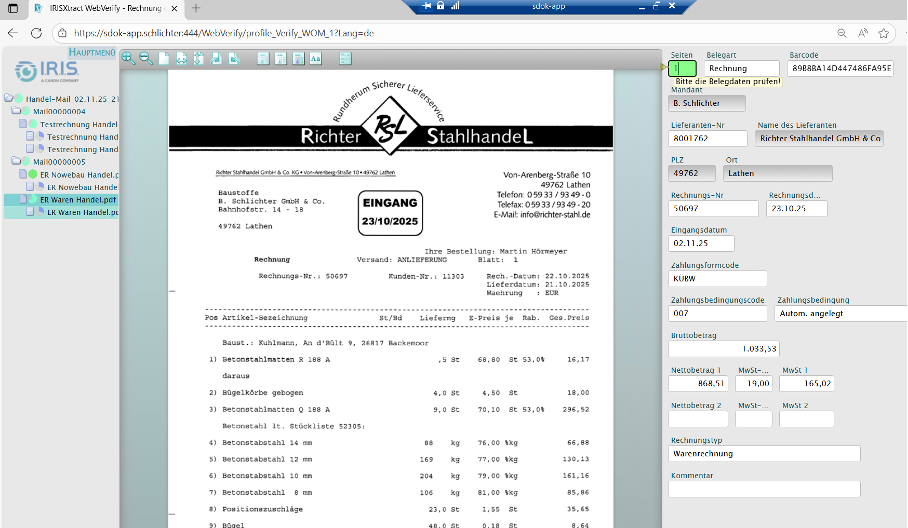Edit the Rechnungs-Nr field 50697
This screenshot has height=528, width=908.
click(x=713, y=208)
